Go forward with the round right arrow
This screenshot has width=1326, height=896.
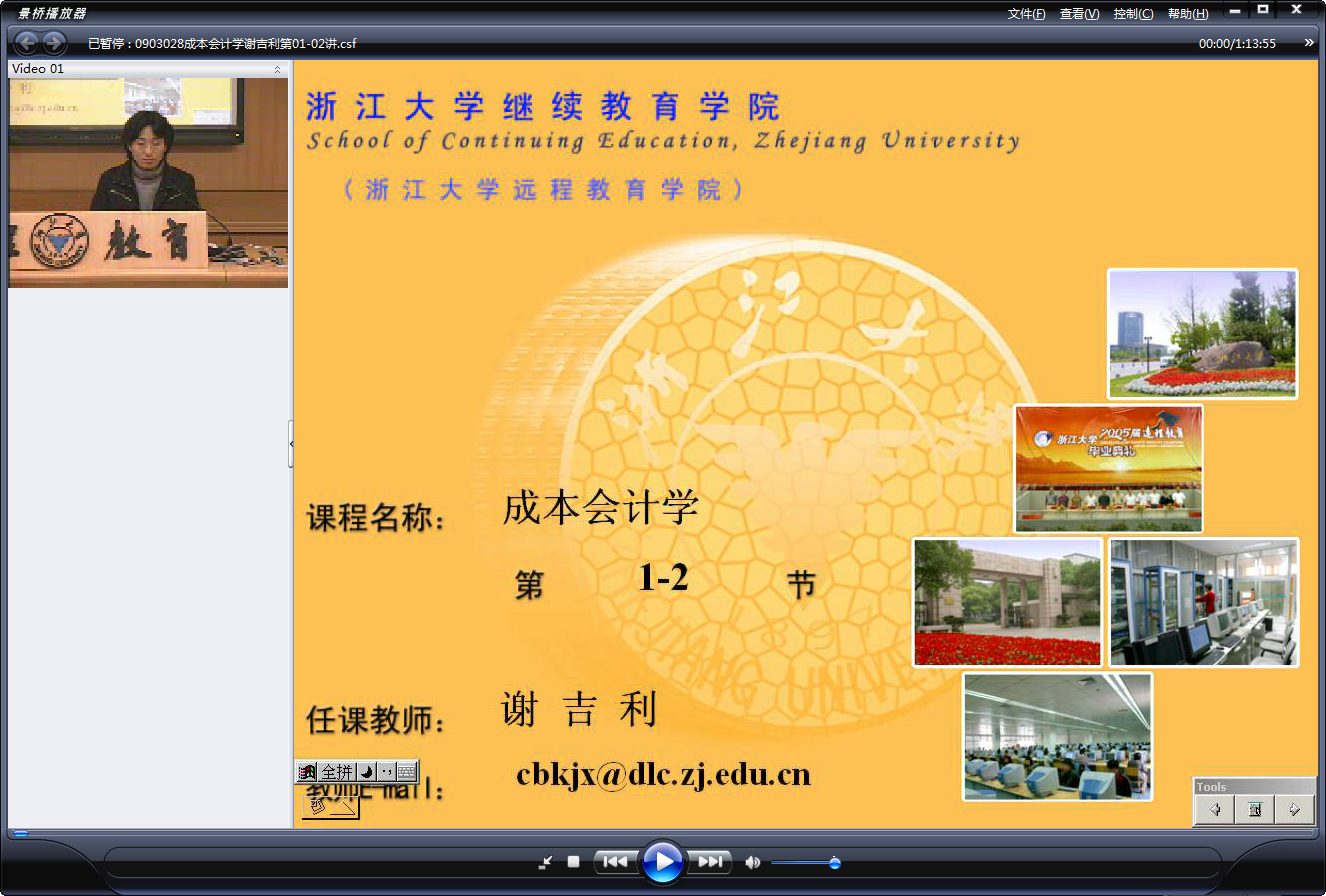pos(54,43)
